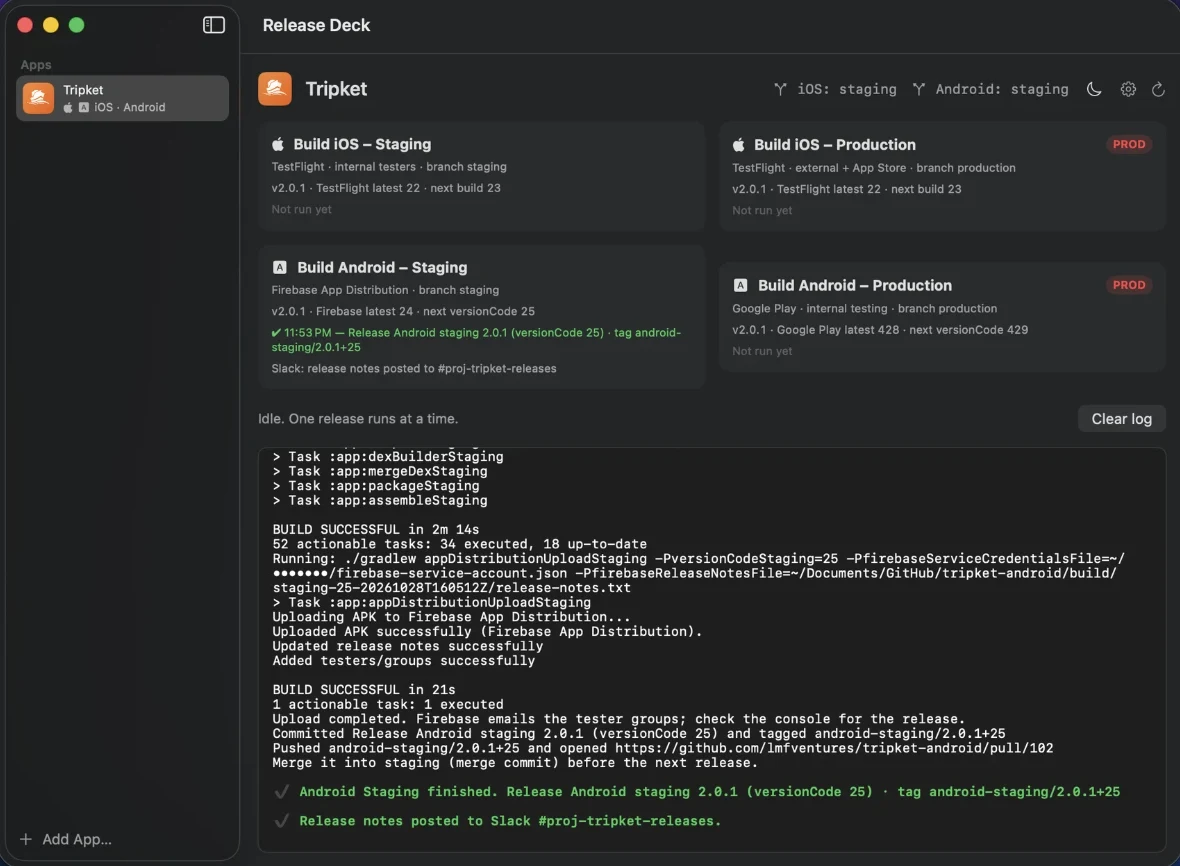Open settings via the gear icon

[1128, 89]
